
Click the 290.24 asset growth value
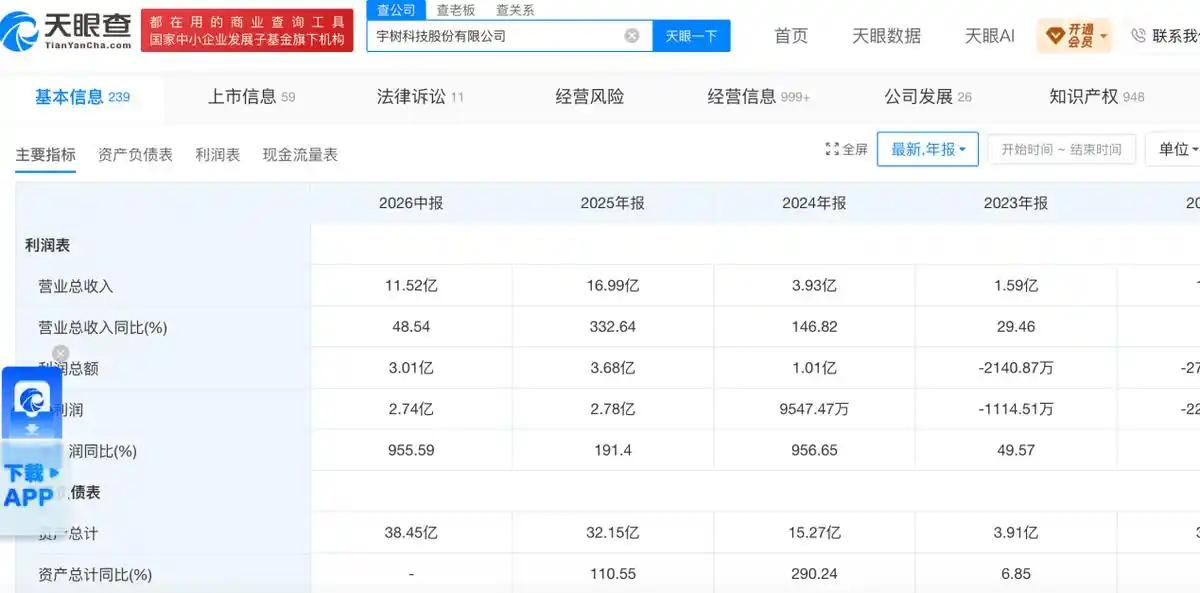pyautogui.click(x=814, y=575)
